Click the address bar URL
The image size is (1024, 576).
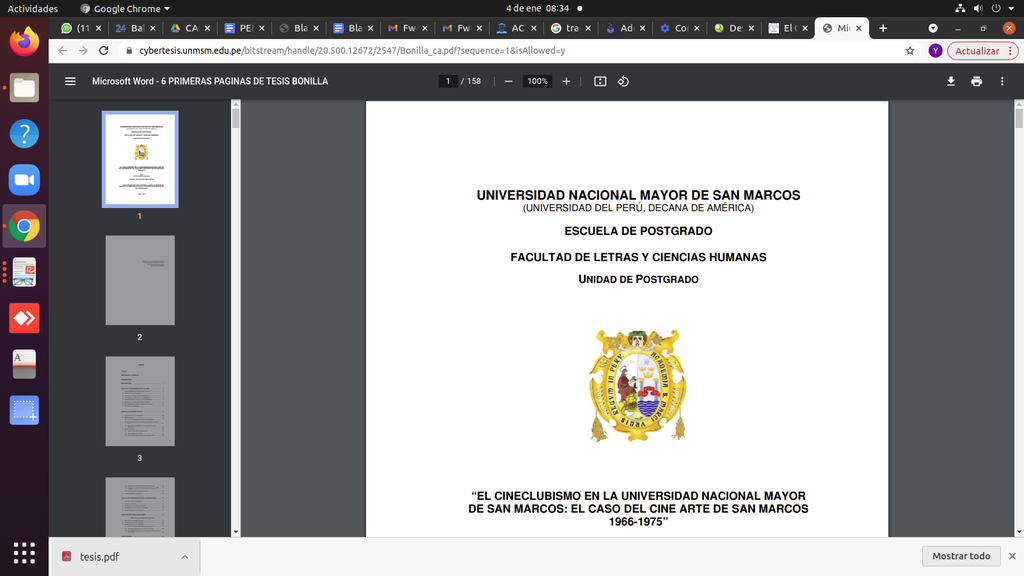pyautogui.click(x=352, y=50)
